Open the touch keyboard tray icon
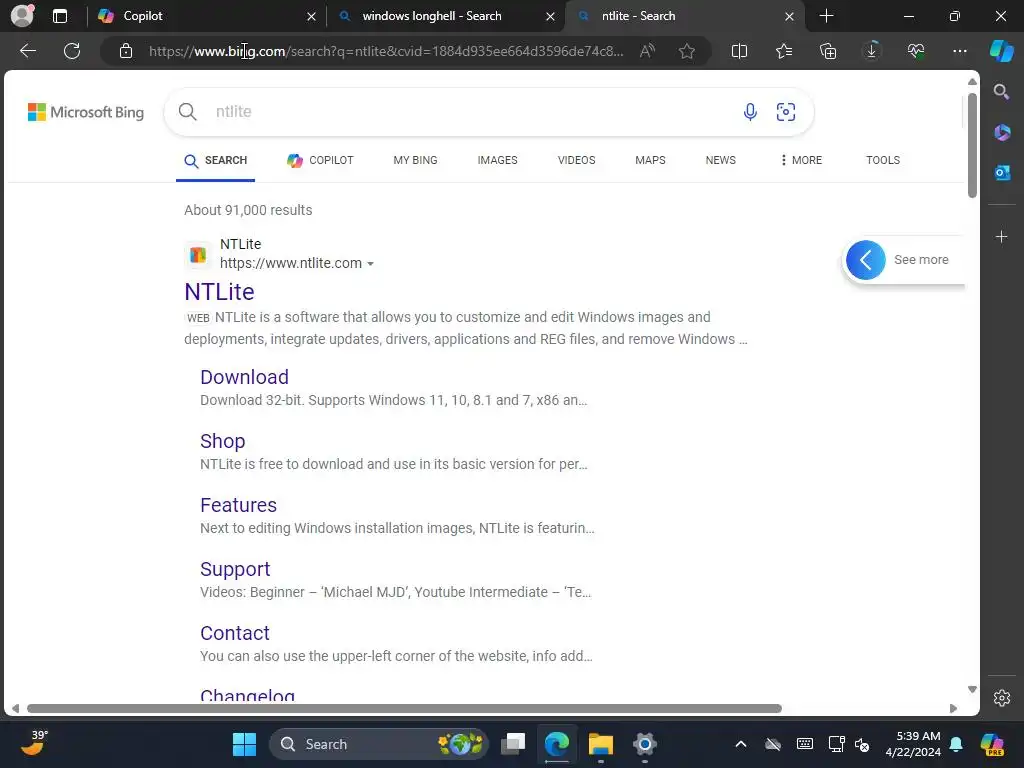This screenshot has width=1024, height=768. [805, 744]
